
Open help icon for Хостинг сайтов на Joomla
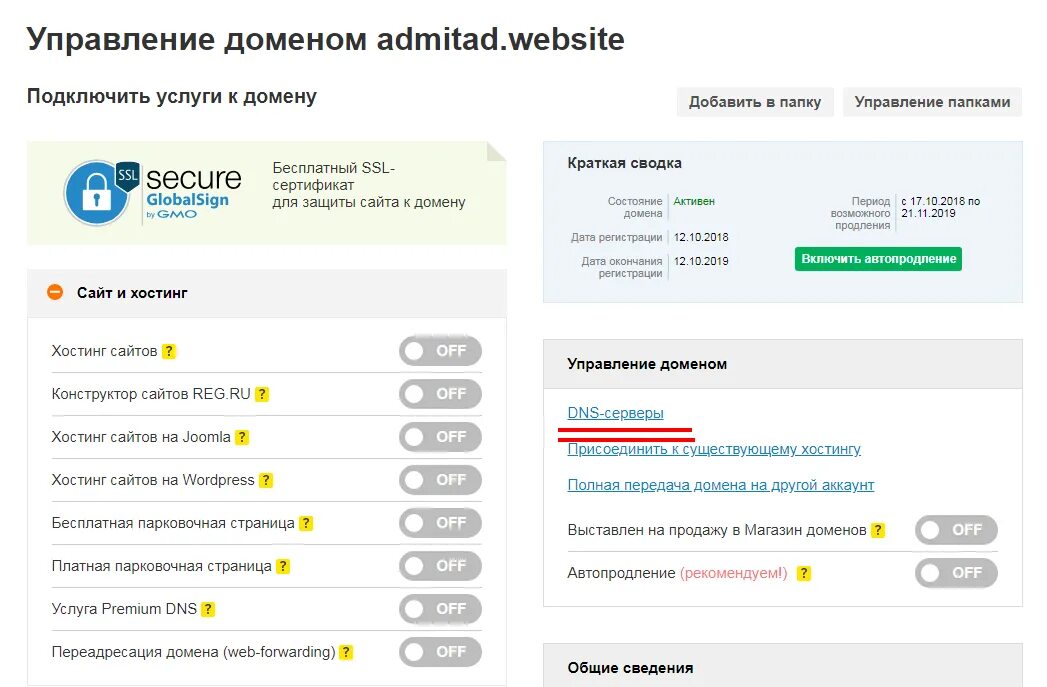click(242, 437)
